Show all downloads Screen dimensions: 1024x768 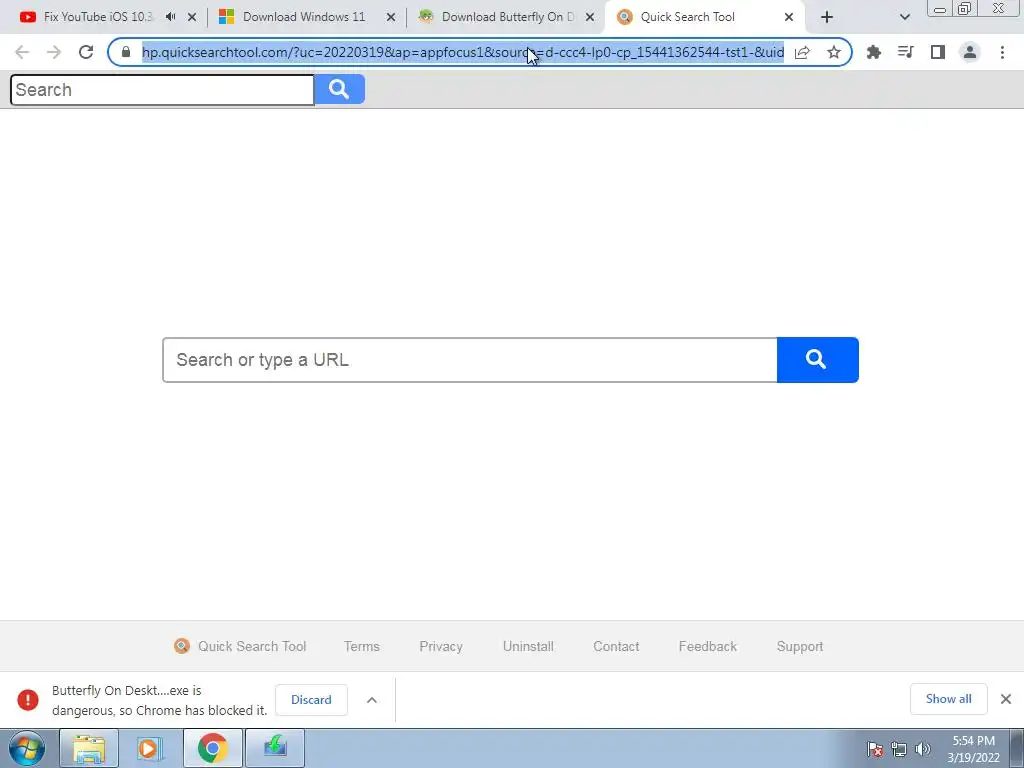(x=948, y=699)
